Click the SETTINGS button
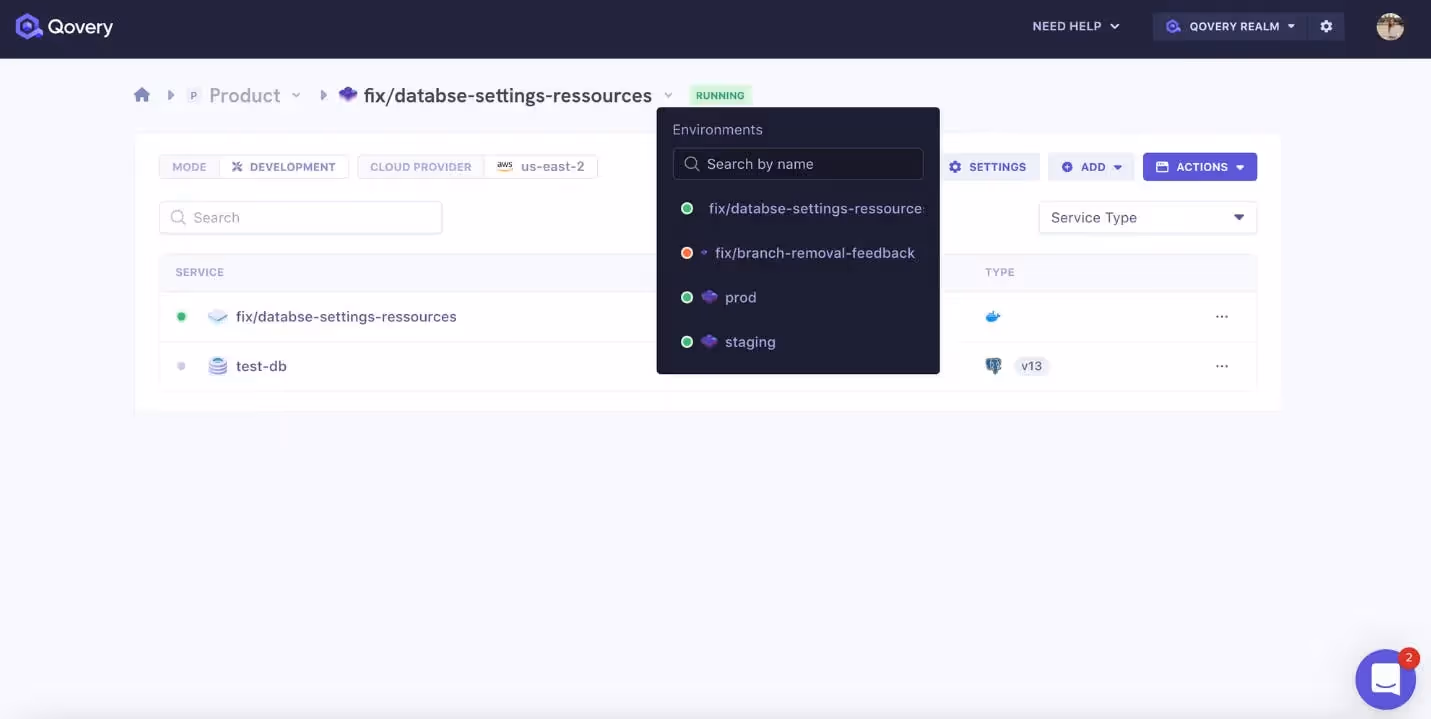 989,166
